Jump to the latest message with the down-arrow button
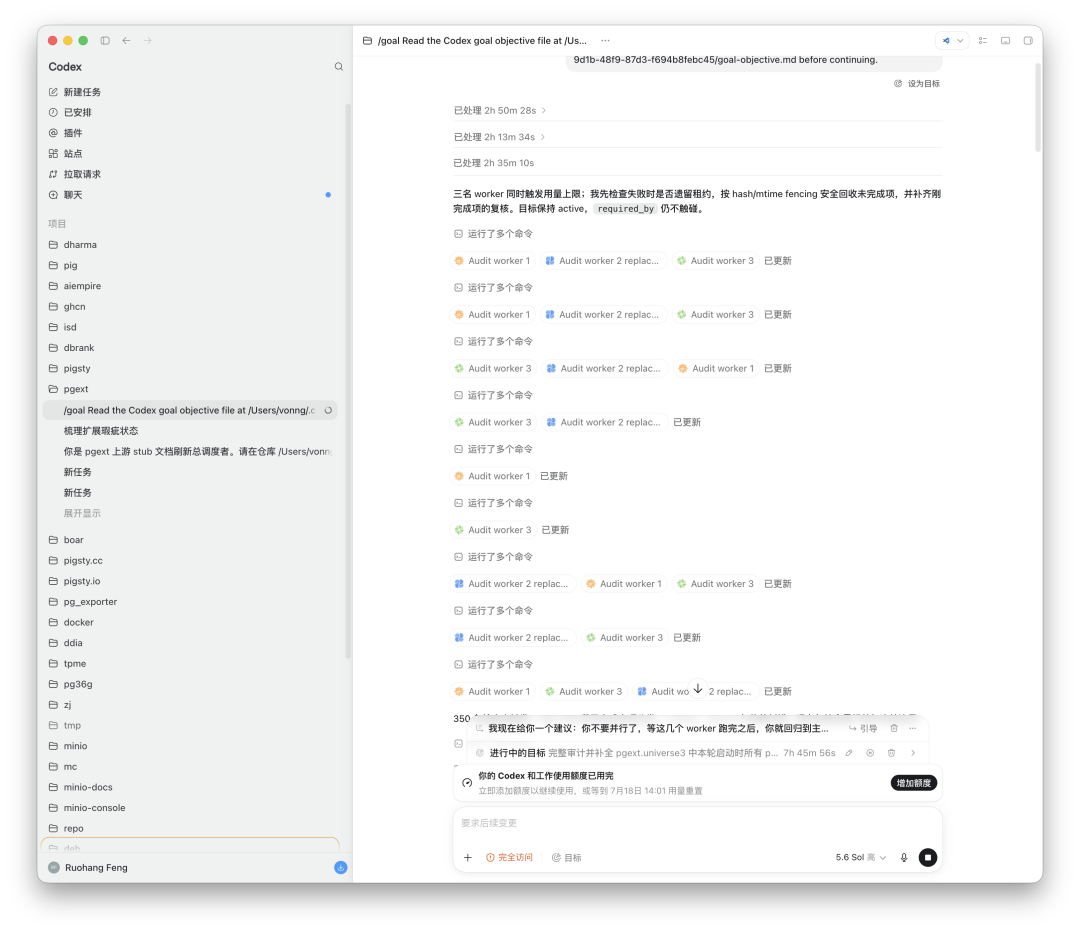Screen dimensions: 1080x932 pyautogui.click(x=698, y=689)
